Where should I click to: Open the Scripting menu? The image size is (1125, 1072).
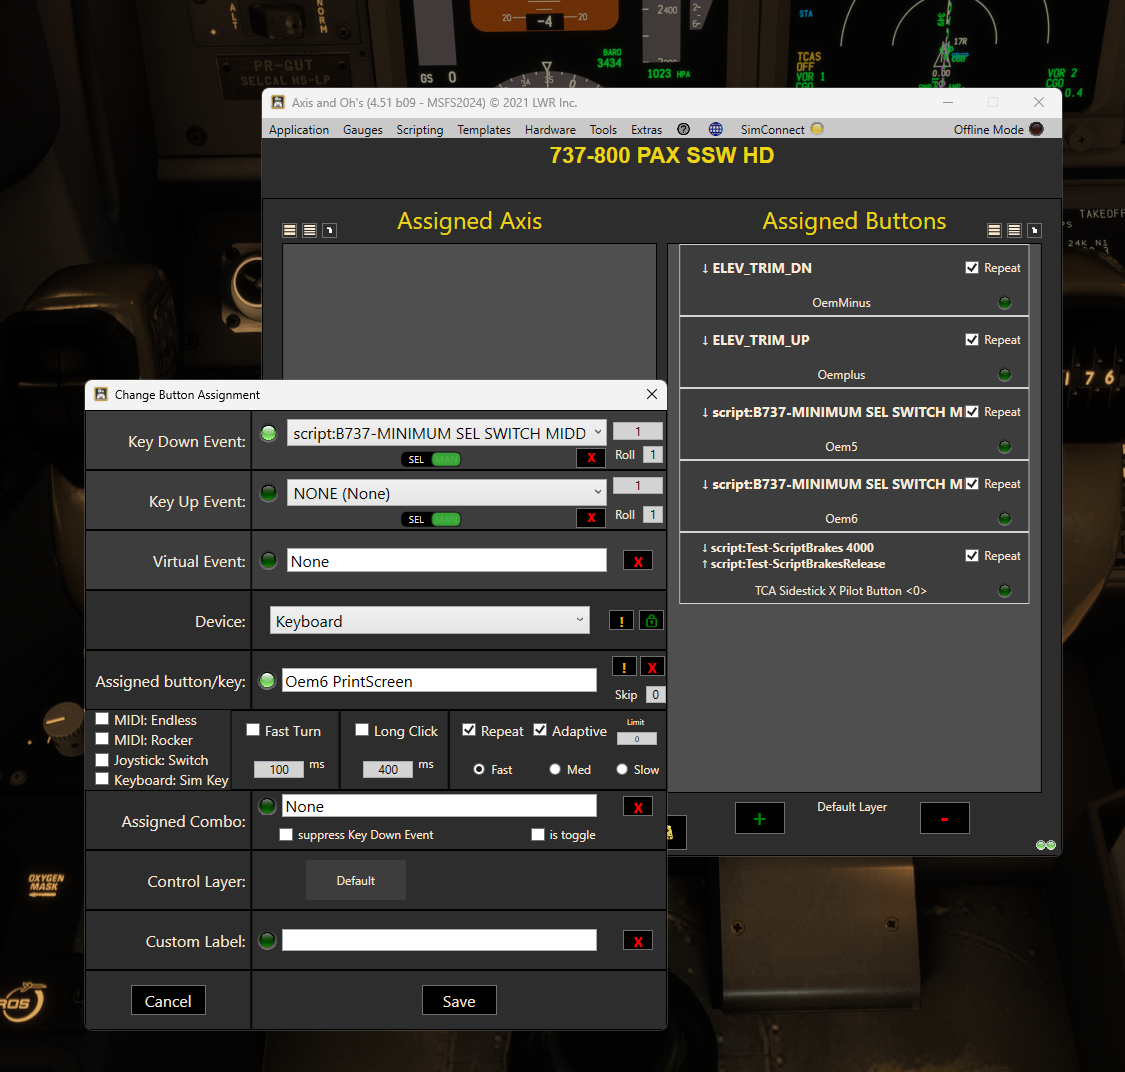click(x=420, y=130)
